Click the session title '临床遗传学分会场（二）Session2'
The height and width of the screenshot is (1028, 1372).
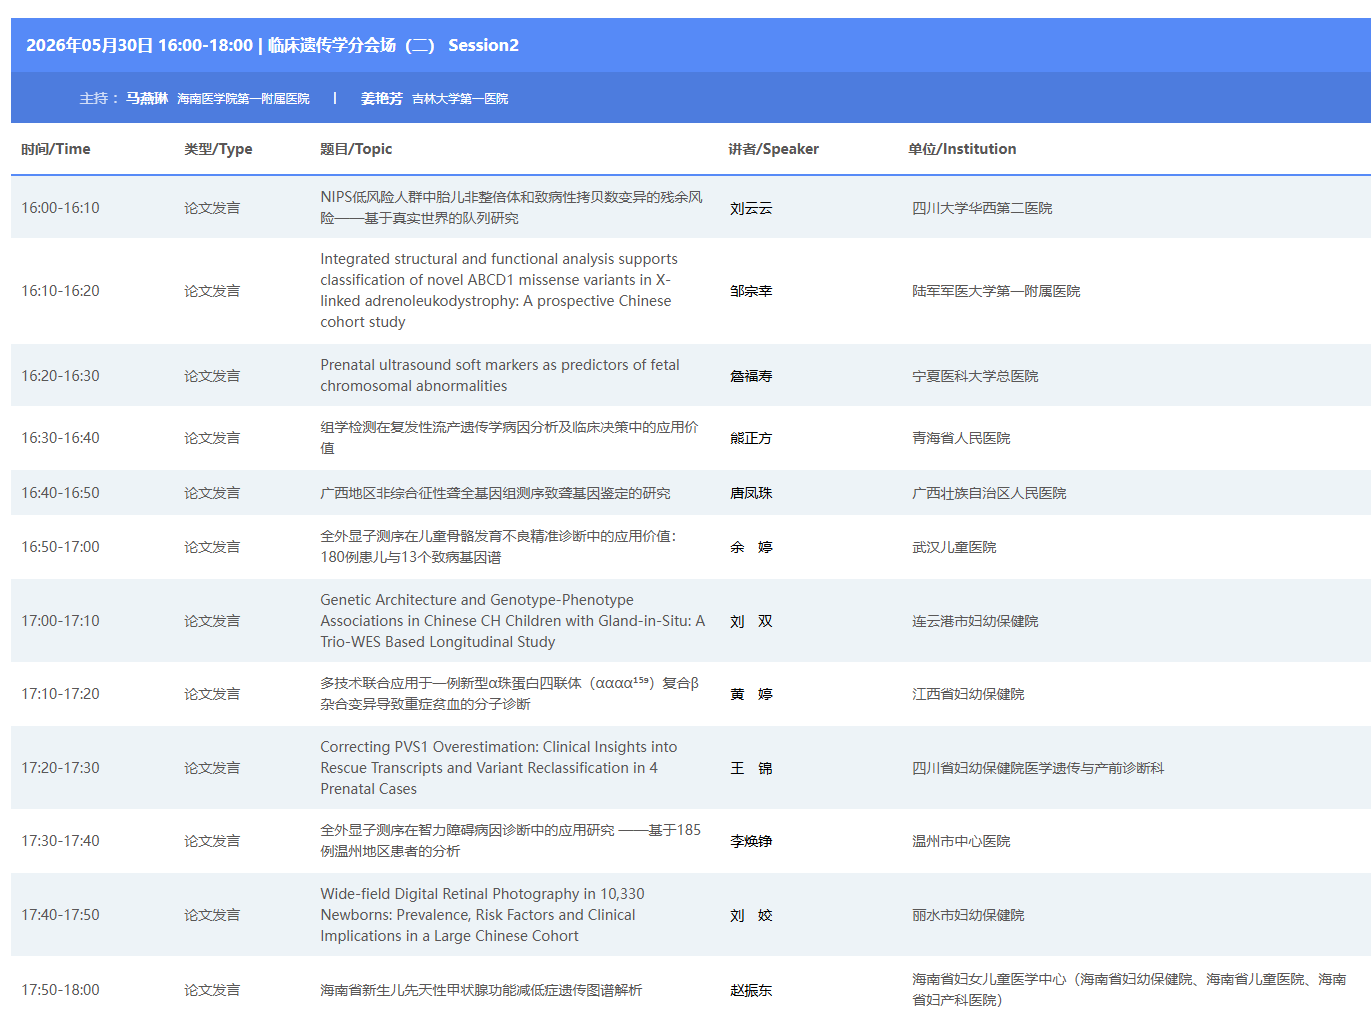coord(393,45)
